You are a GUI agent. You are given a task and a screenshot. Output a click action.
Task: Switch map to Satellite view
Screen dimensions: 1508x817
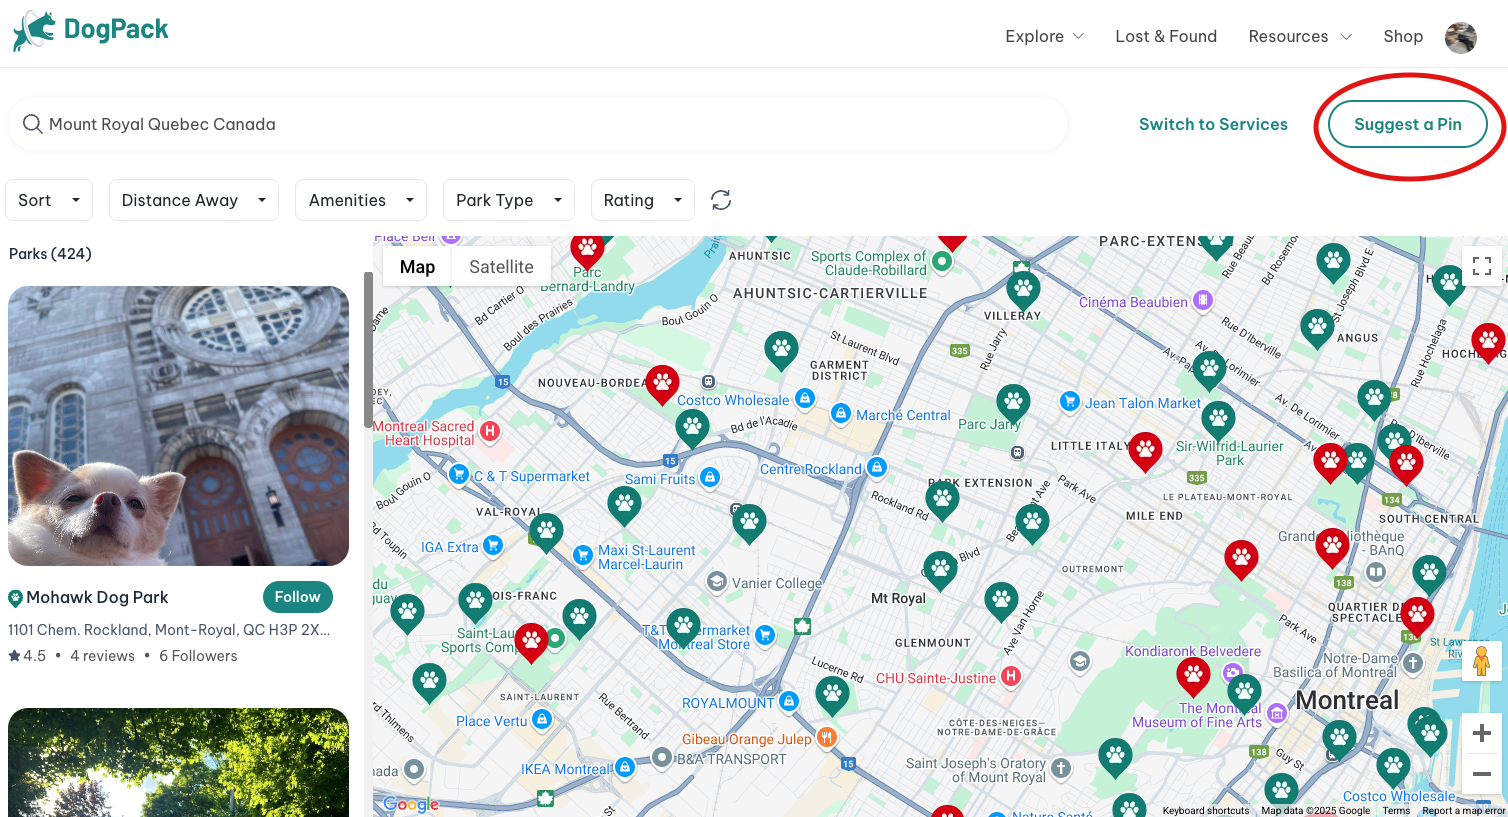pos(501,267)
